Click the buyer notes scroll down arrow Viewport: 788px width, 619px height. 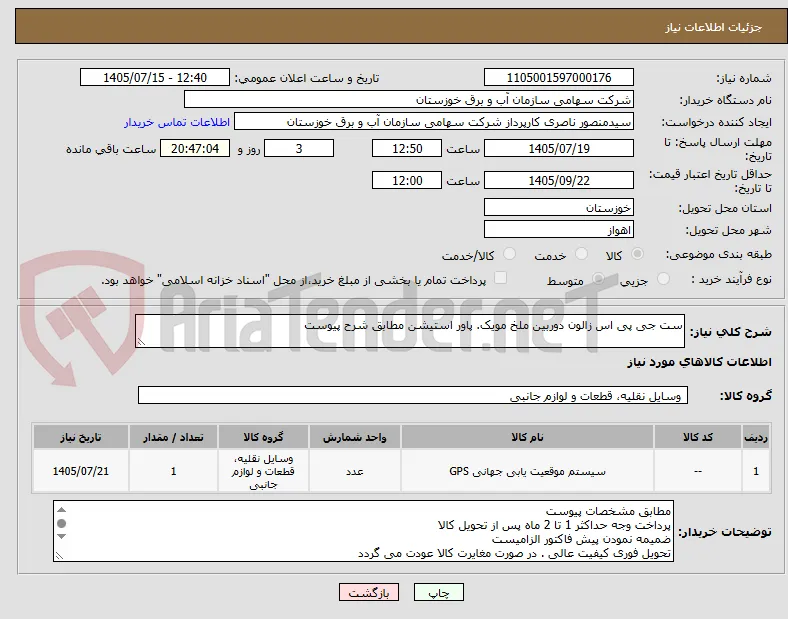[x=61, y=537]
